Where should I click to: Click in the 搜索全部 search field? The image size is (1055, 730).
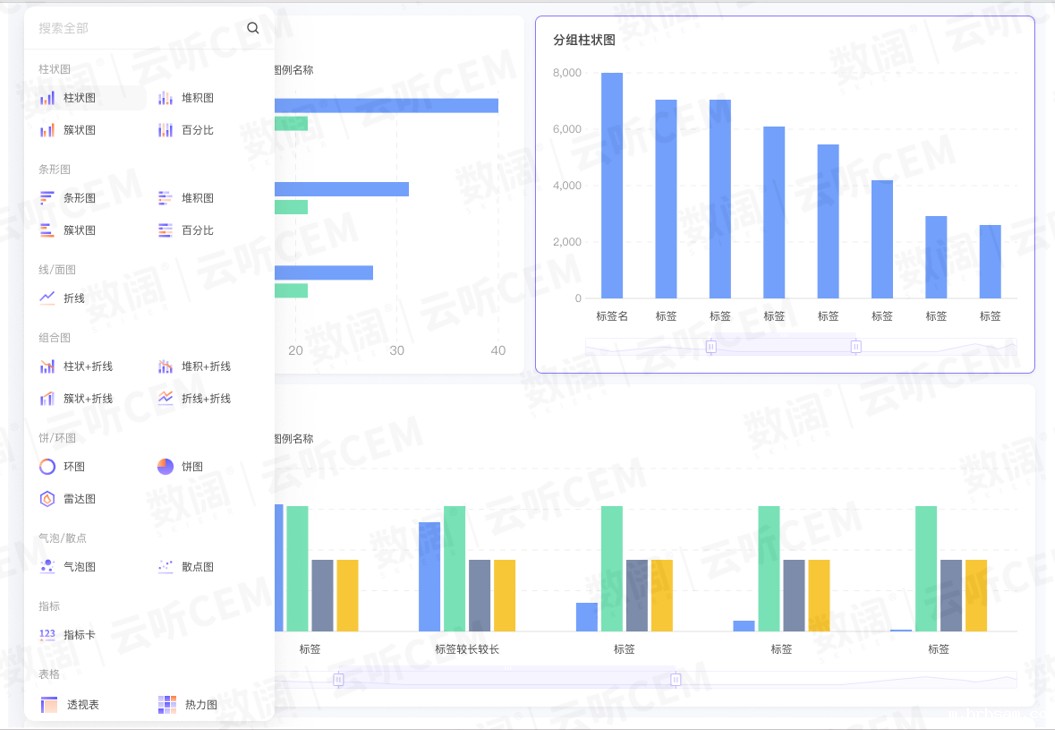(x=135, y=28)
